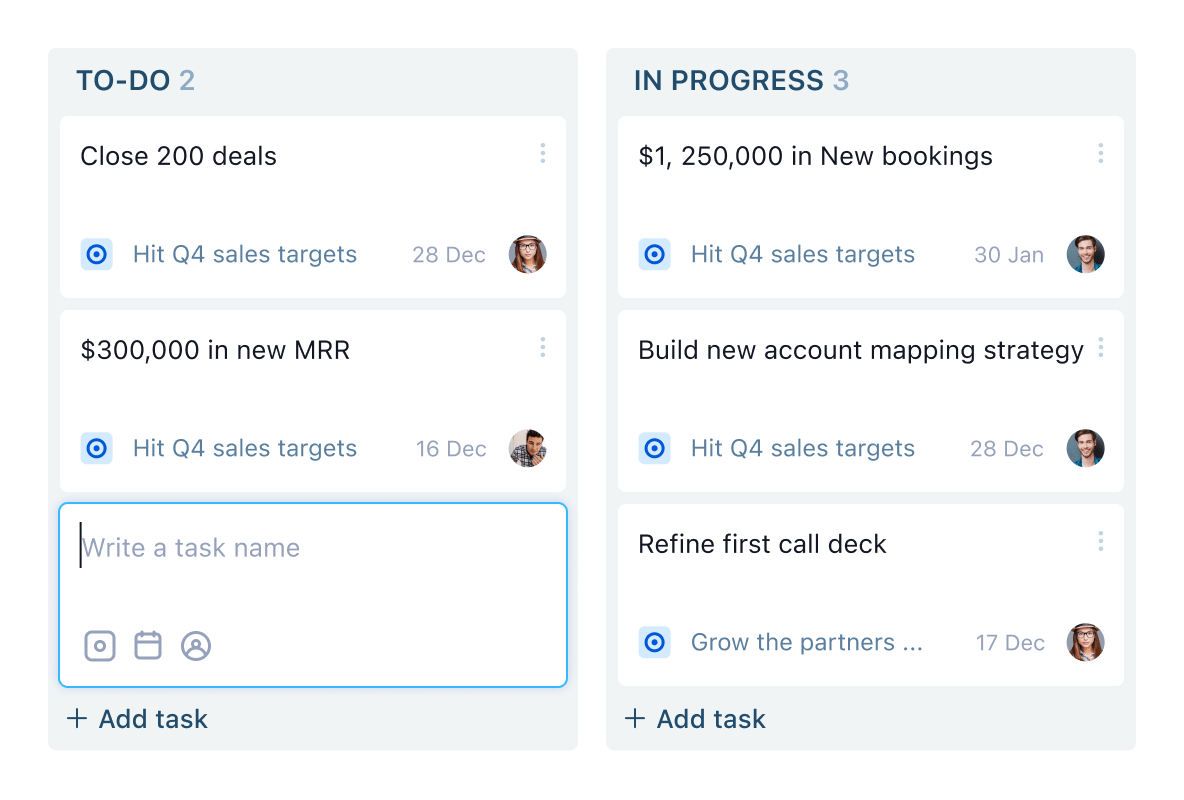Assign someone via the assignee icon

click(x=197, y=645)
